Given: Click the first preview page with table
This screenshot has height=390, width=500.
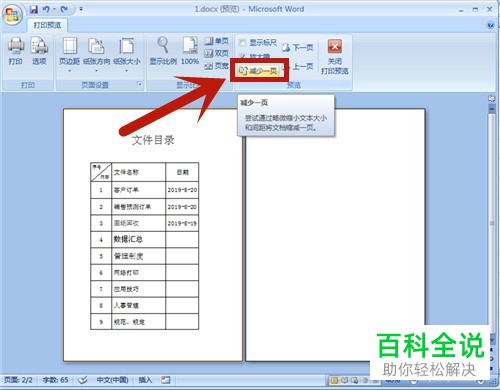Looking at the screenshot, I should (x=153, y=235).
